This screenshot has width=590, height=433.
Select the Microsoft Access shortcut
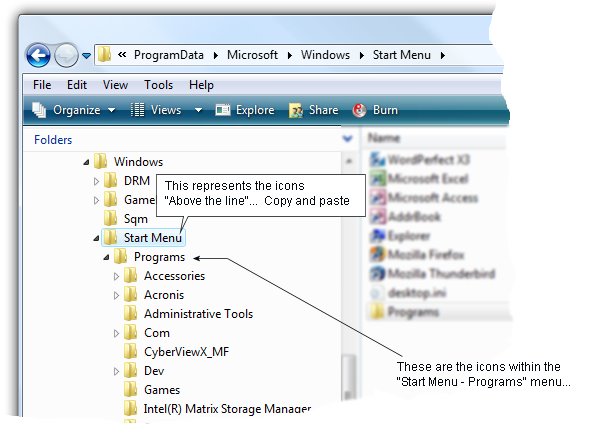pyautogui.click(x=424, y=198)
